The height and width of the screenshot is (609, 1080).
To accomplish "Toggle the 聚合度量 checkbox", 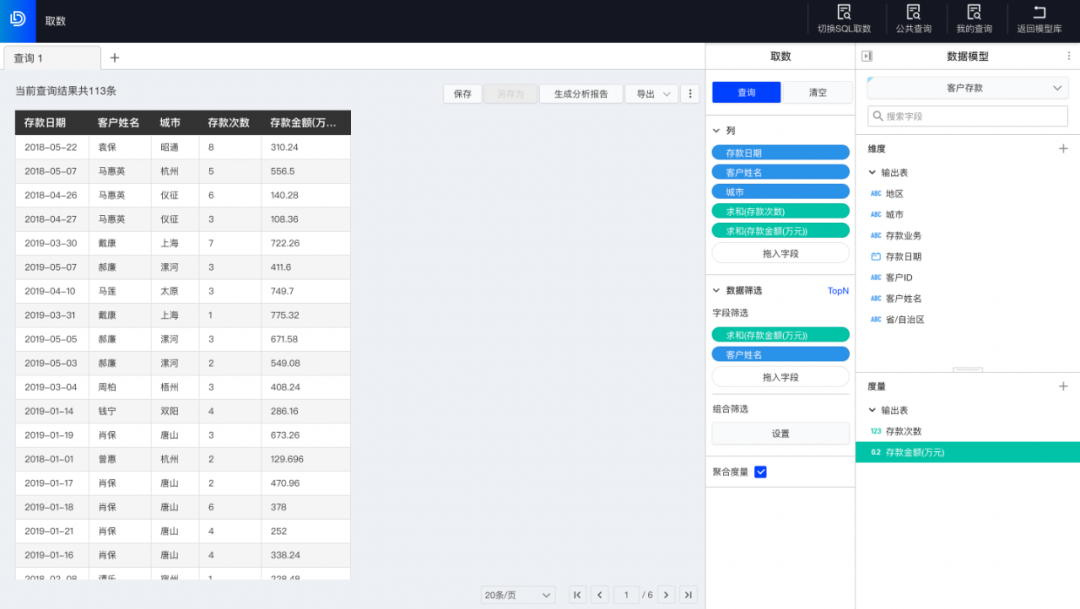I will 760,472.
